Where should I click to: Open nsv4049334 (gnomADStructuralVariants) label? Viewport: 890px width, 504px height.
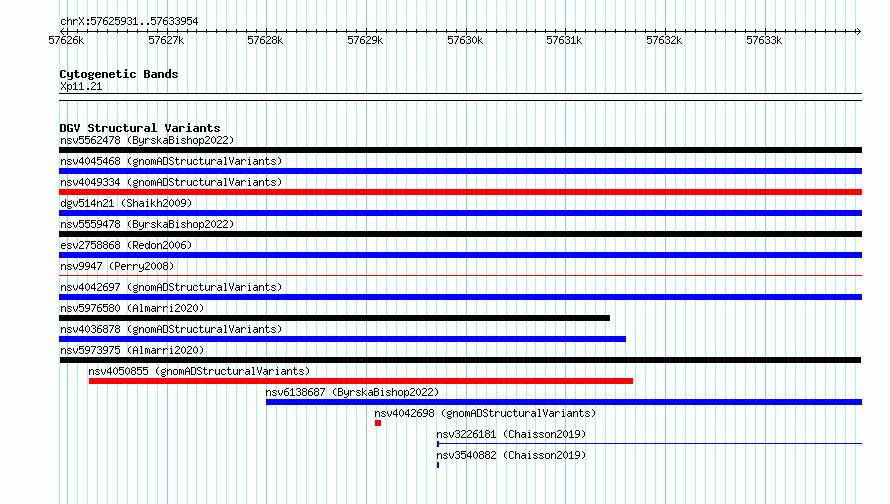coord(171,182)
